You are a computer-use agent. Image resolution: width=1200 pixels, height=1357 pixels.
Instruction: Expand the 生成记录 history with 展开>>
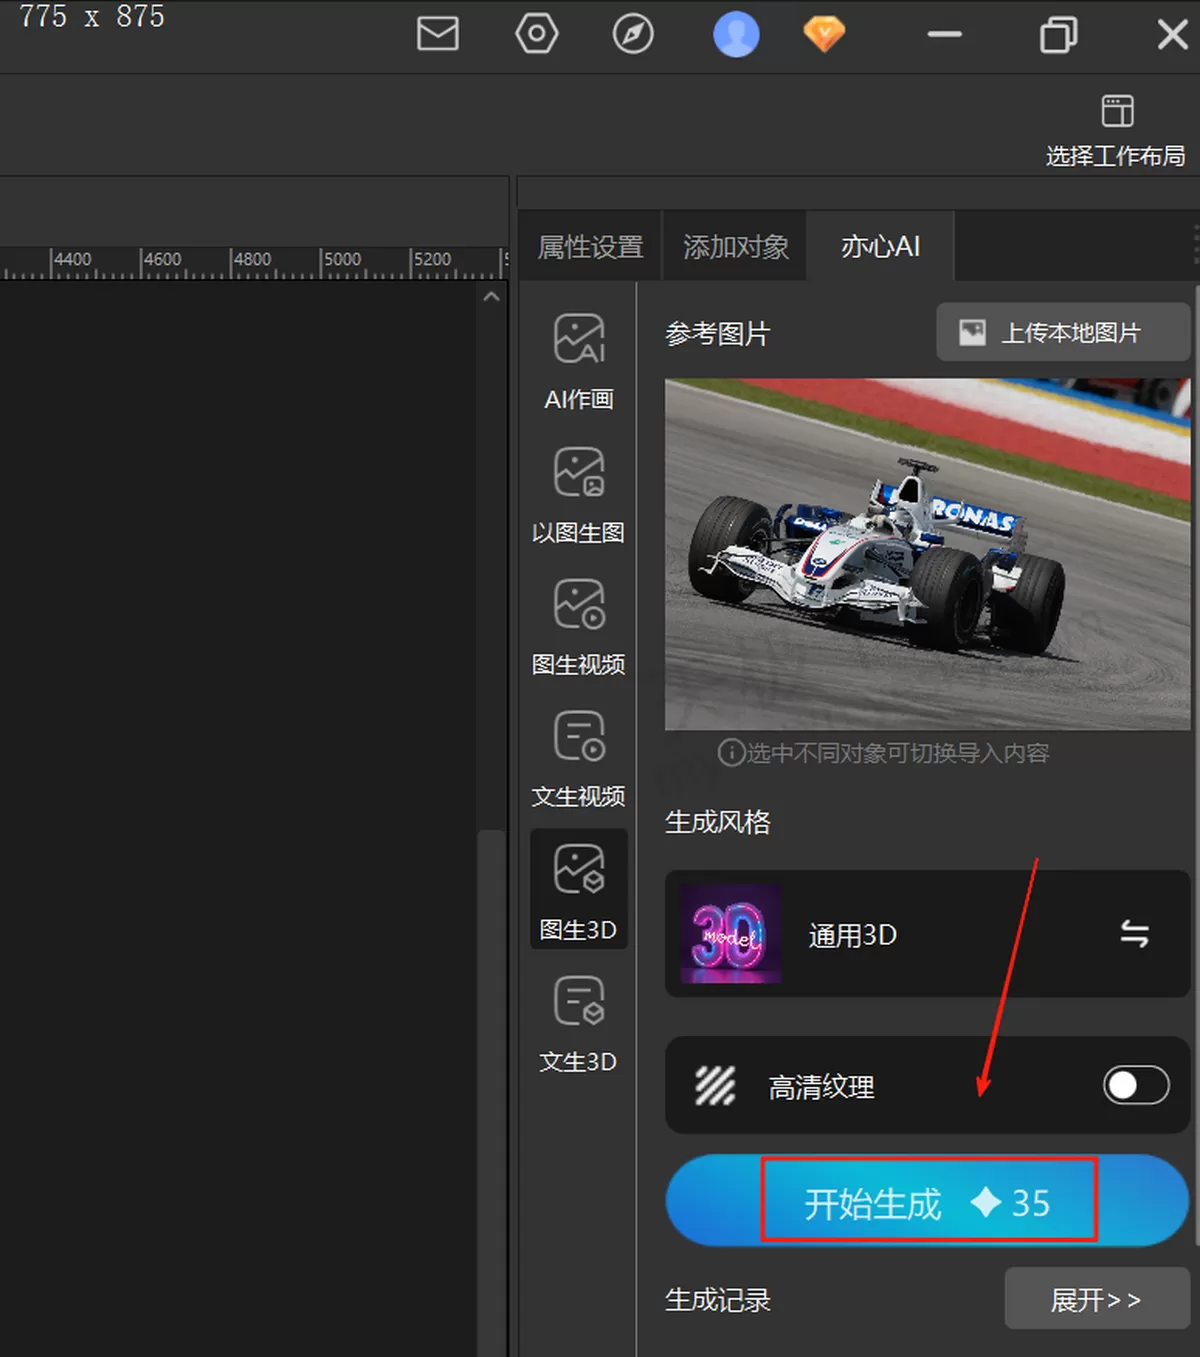coord(1096,1299)
